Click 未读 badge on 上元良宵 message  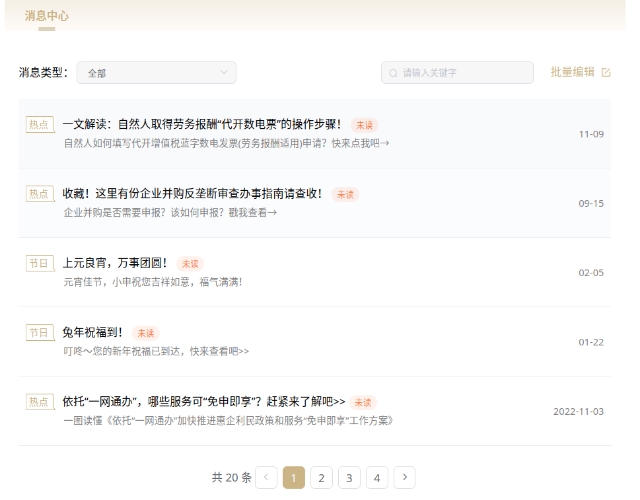[x=190, y=264]
